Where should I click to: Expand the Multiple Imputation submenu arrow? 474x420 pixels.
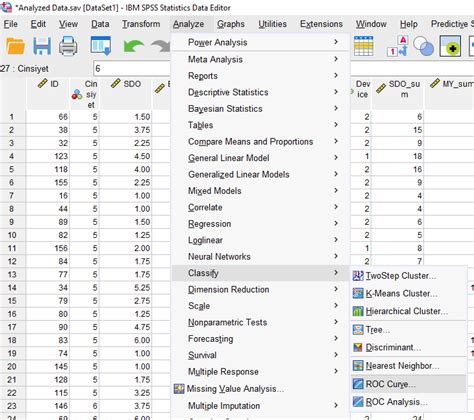336,405
